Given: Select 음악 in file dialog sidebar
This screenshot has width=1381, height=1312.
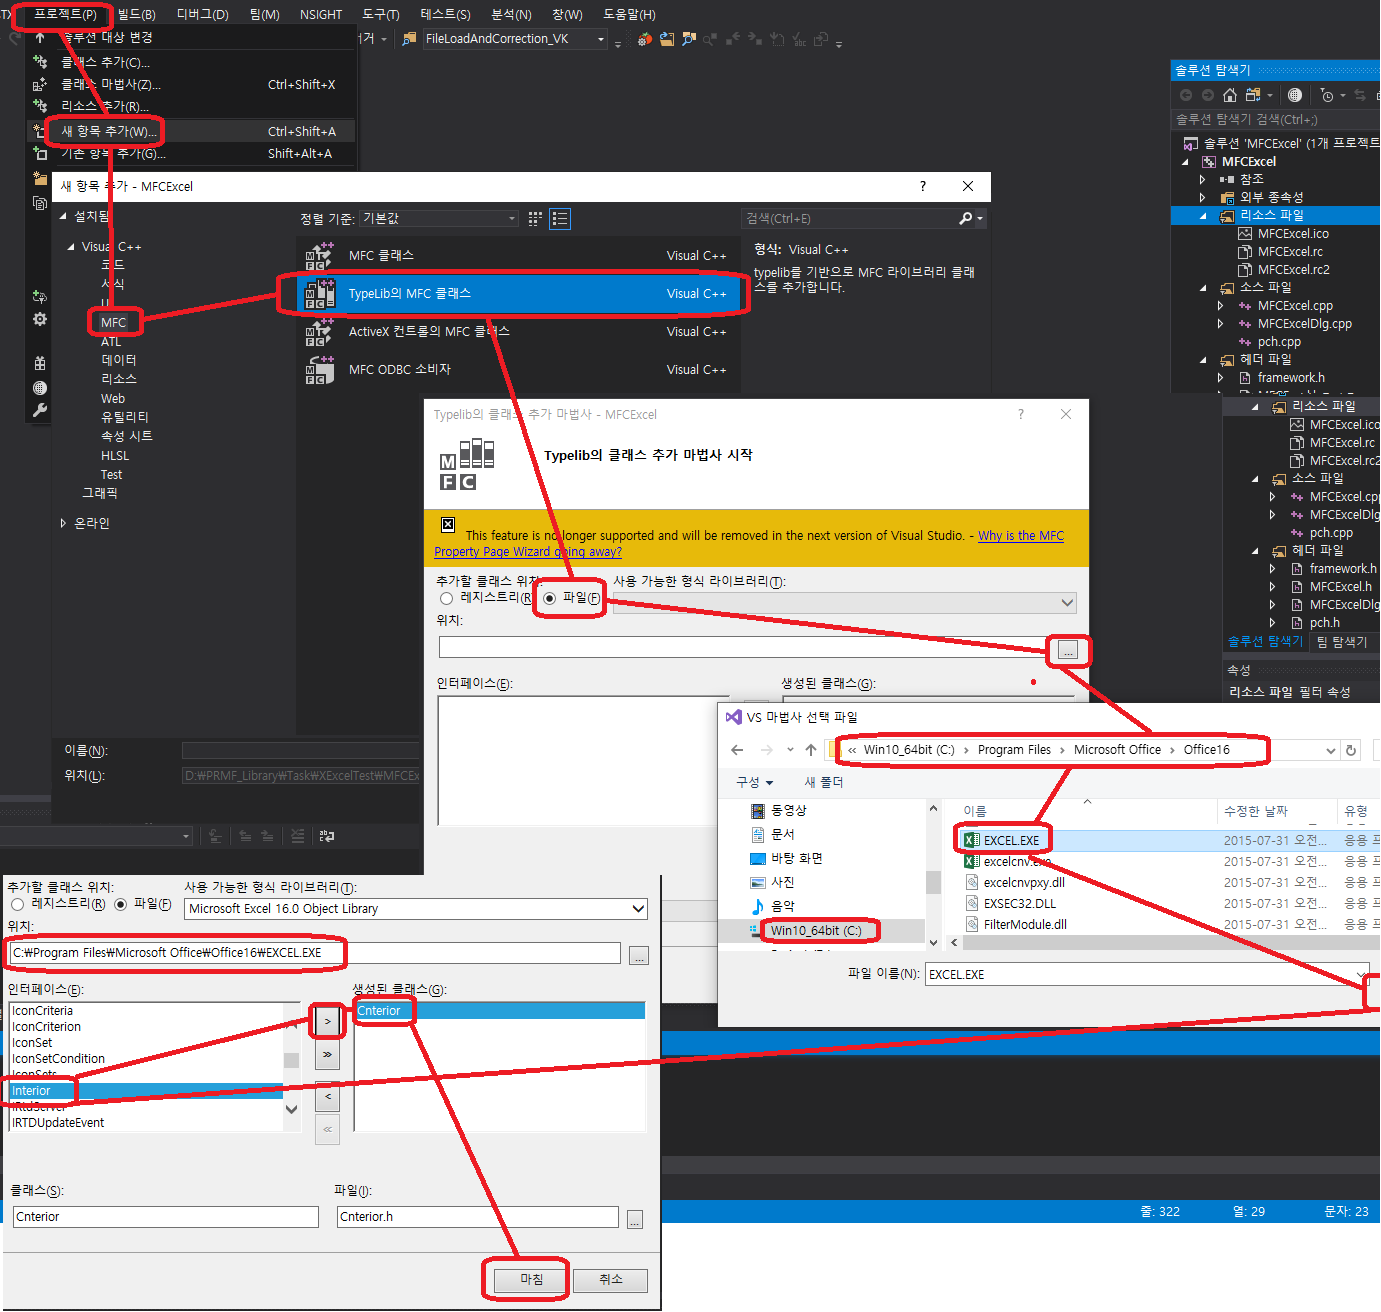Looking at the screenshot, I should (x=783, y=906).
